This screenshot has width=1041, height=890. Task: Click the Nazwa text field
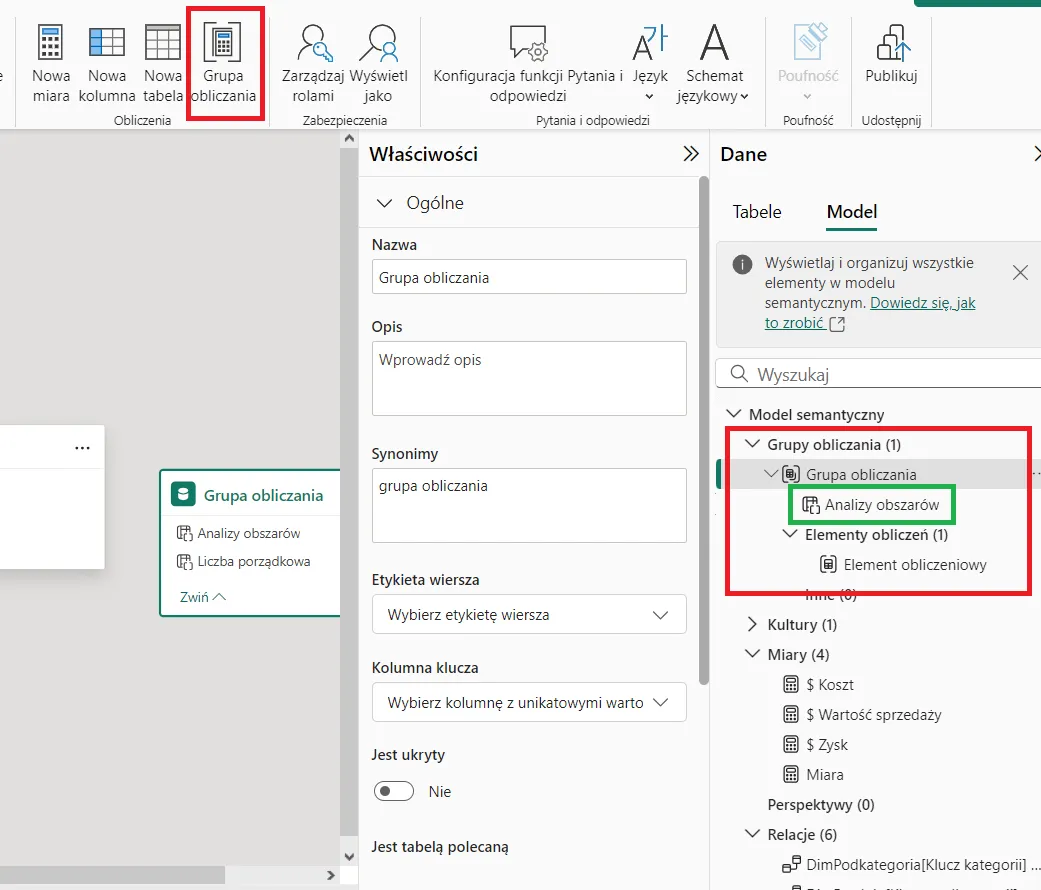pyautogui.click(x=528, y=277)
